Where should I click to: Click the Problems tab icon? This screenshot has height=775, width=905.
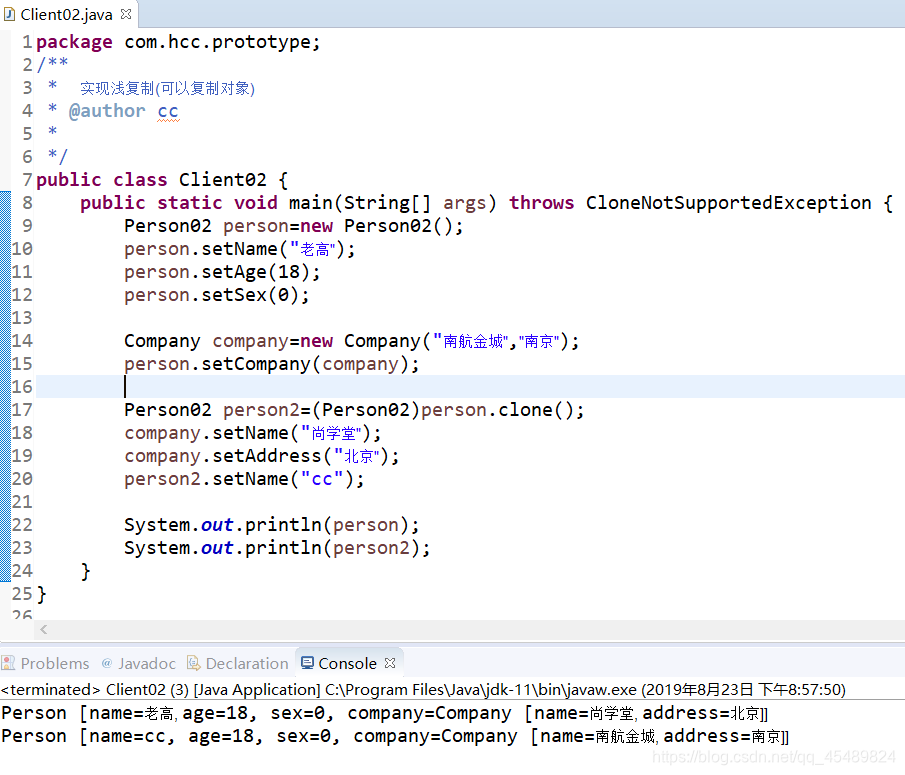[x=8, y=663]
